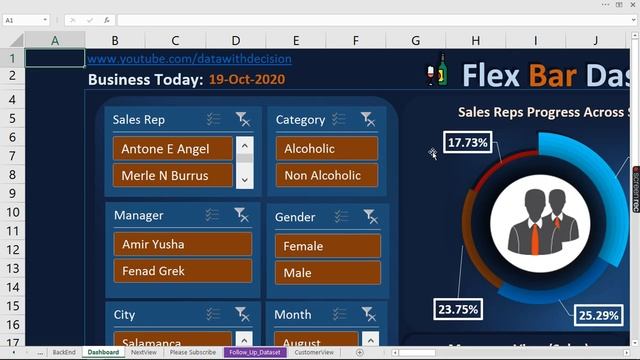
Task: Open CustomerView sheet tab
Action: click(314, 352)
